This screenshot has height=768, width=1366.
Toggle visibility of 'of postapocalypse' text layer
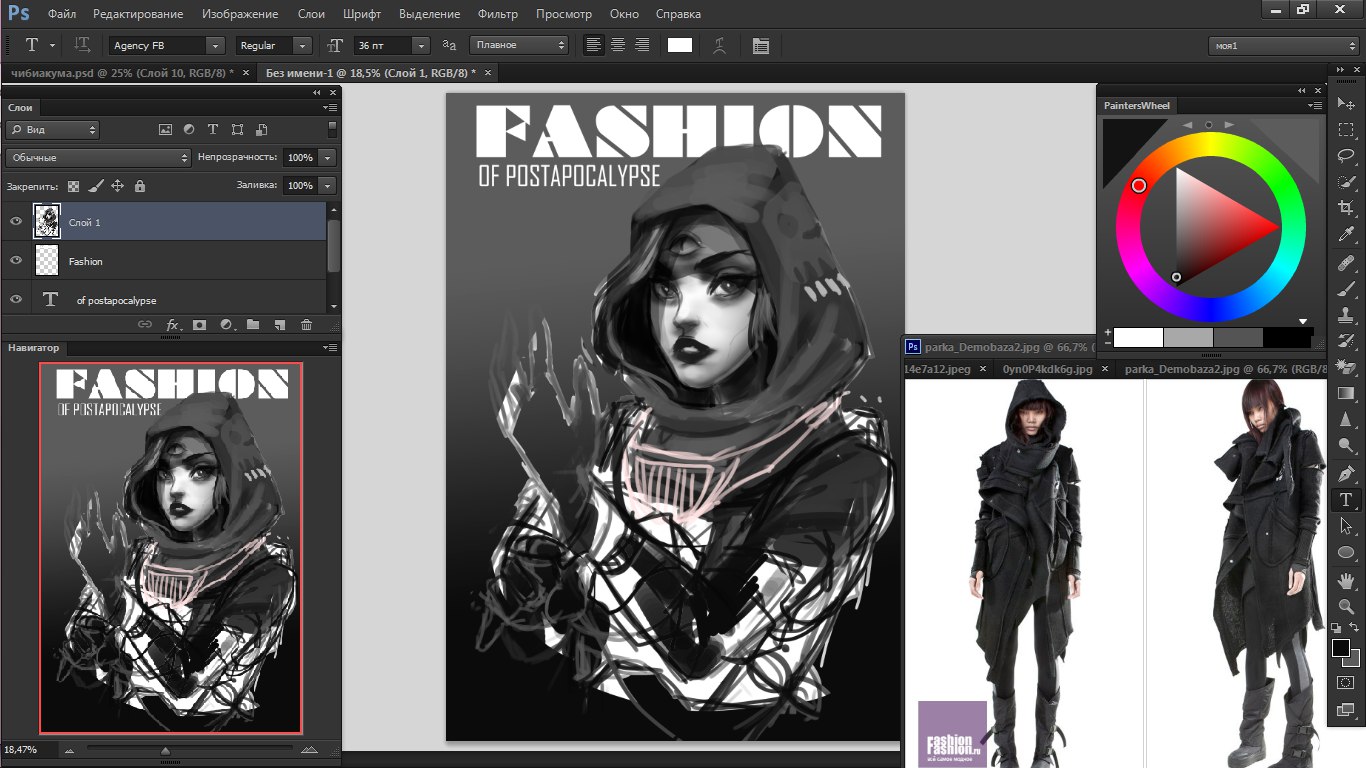[x=15, y=300]
